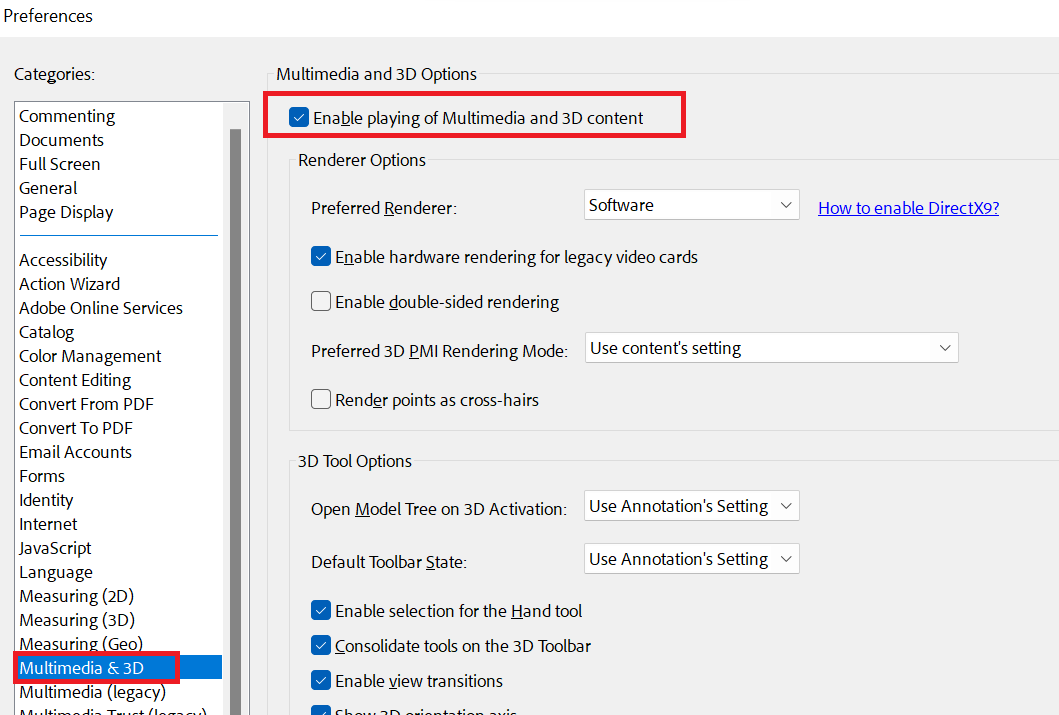Select the Color Management category
Screen dimensions: 1059x715
[x=89, y=355]
